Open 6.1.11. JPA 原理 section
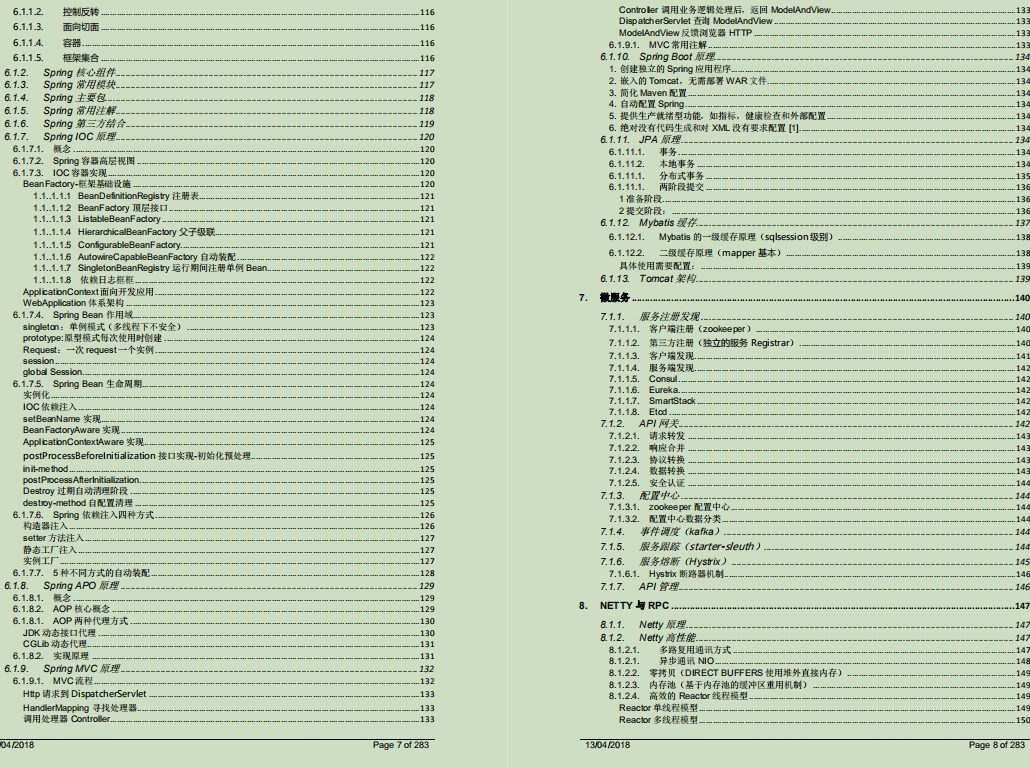This screenshot has width=1030, height=767. point(815,140)
